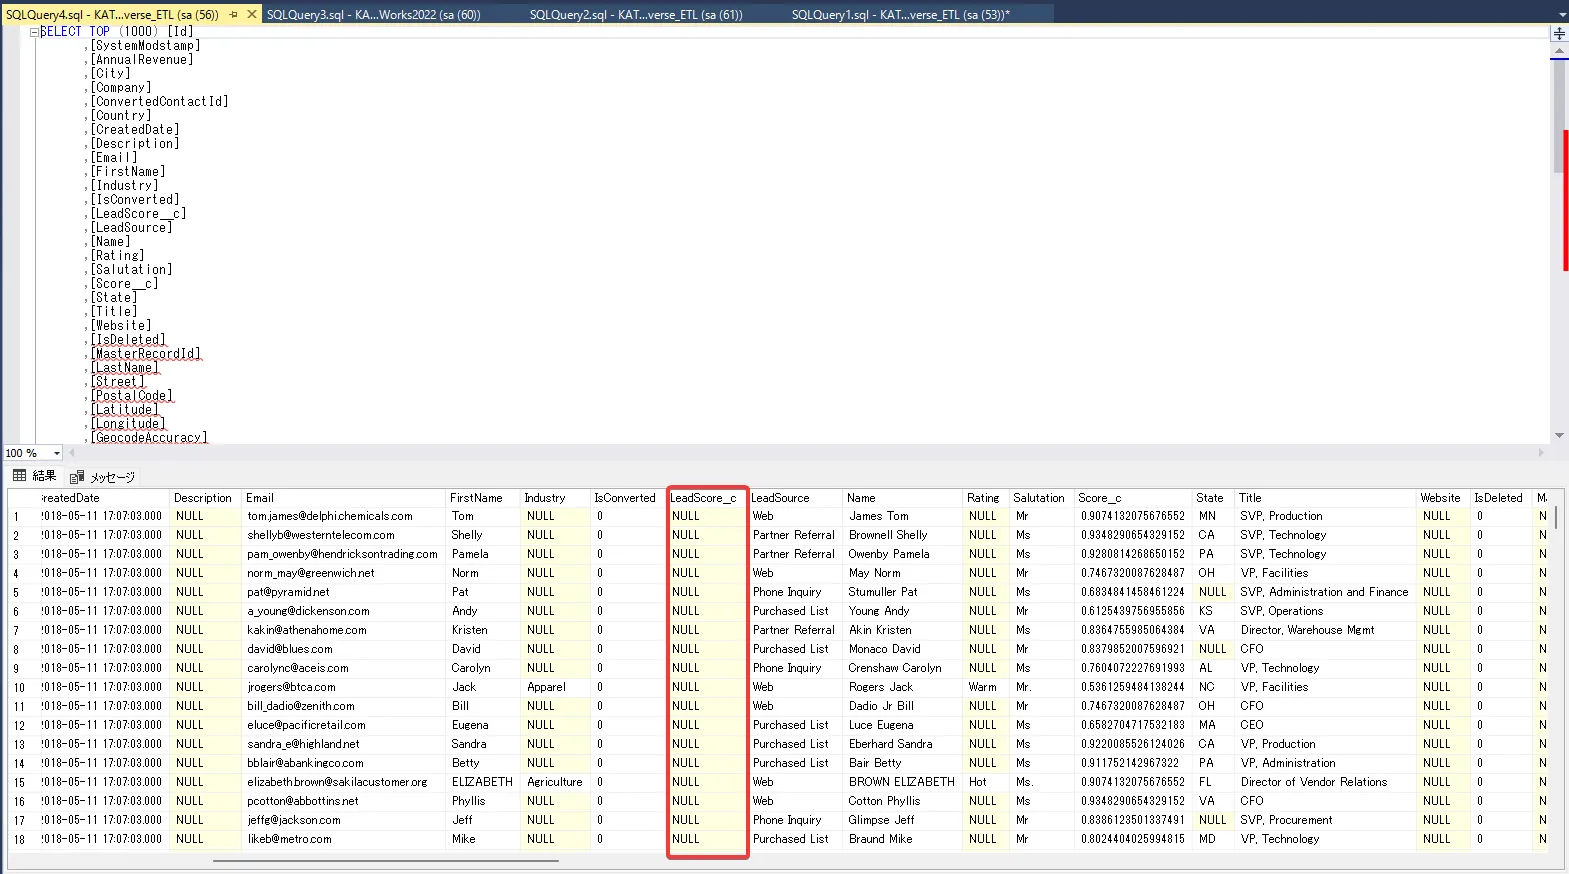The width and height of the screenshot is (1569, 874).
Task: Select the Email column header
Action: pos(343,498)
